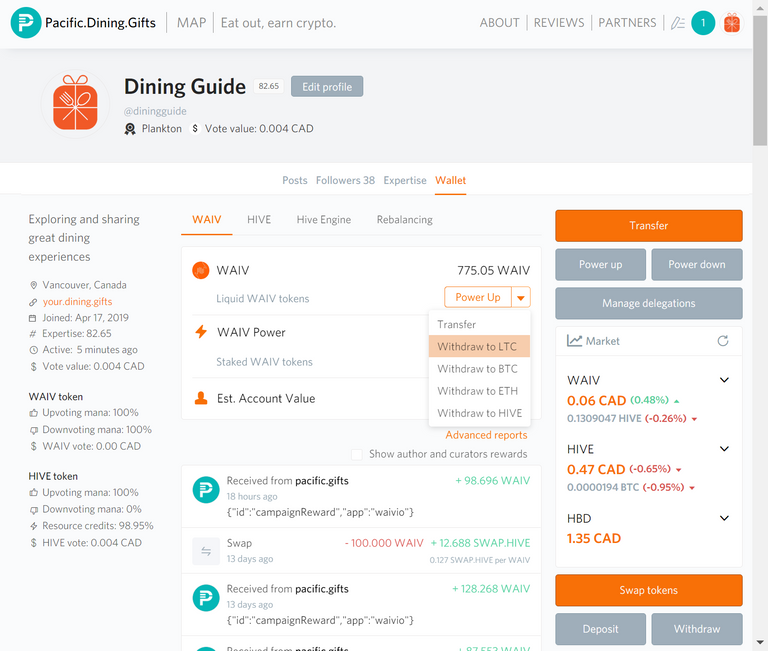Click the orange WAIV token icon
This screenshot has width=768, height=651.
[x=200, y=270]
